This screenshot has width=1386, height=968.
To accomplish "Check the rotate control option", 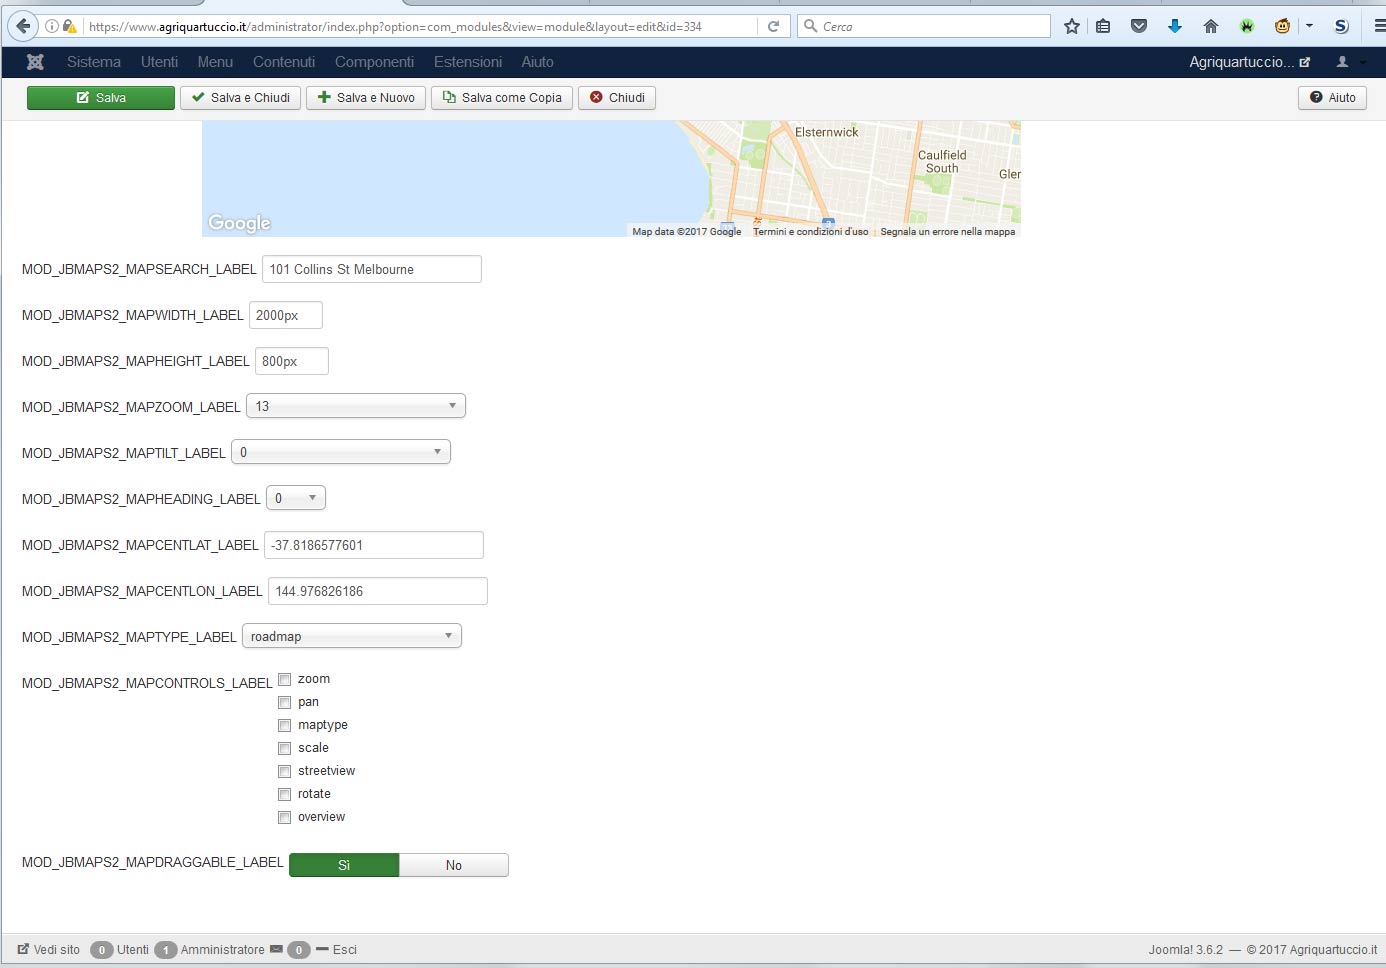I will (284, 794).
